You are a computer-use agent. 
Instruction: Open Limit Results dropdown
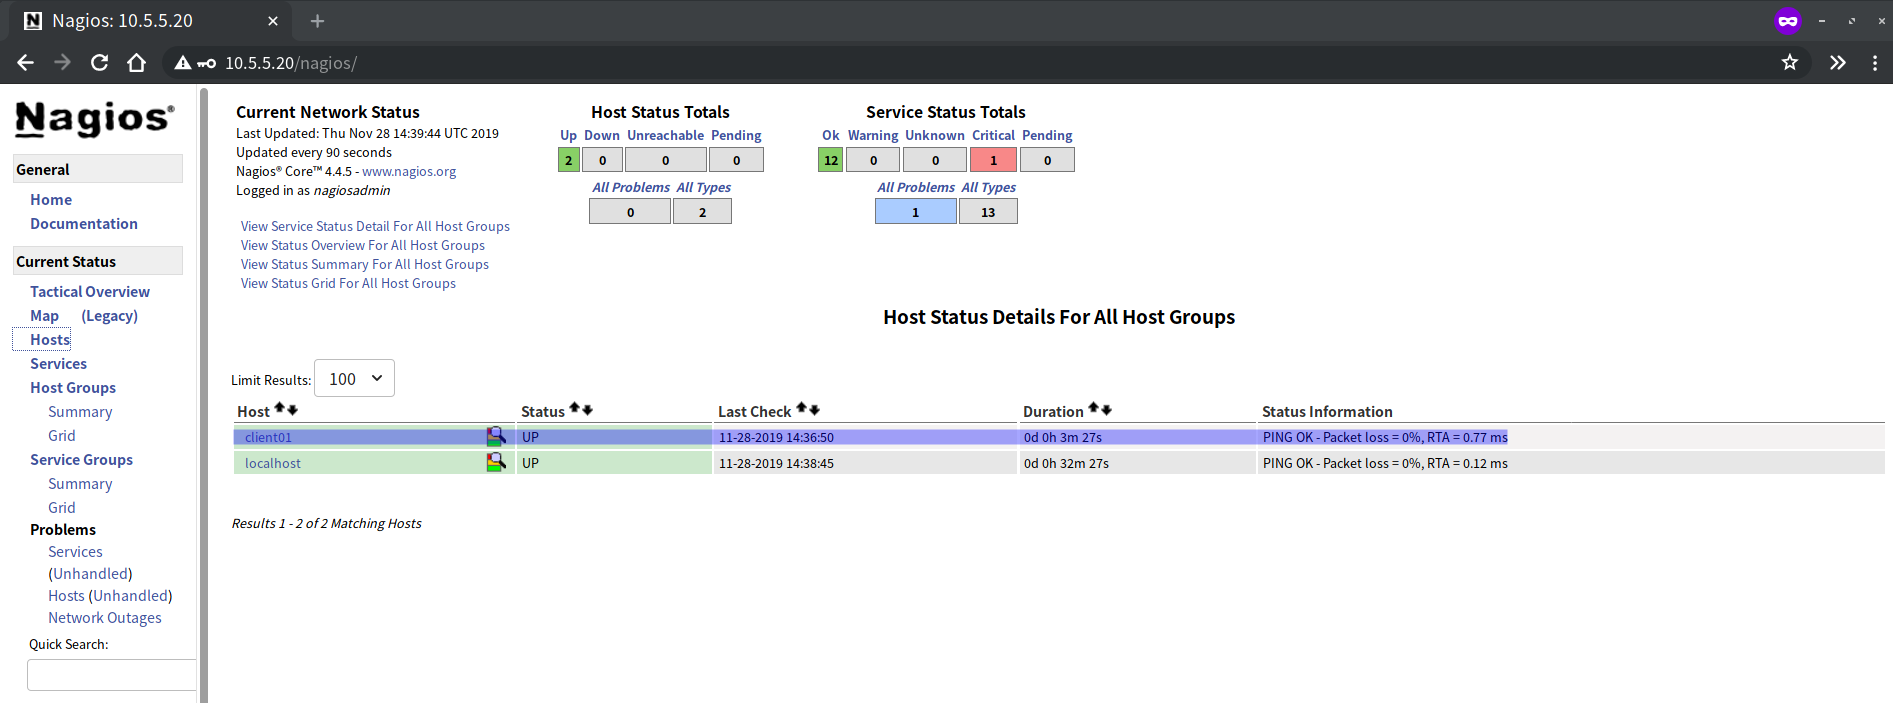coord(354,378)
